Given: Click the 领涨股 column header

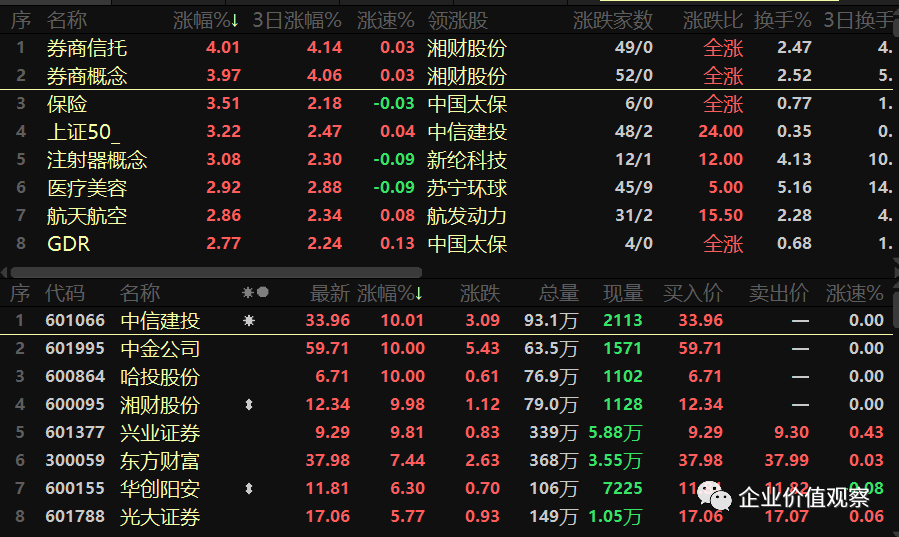Looking at the screenshot, I should (458, 21).
